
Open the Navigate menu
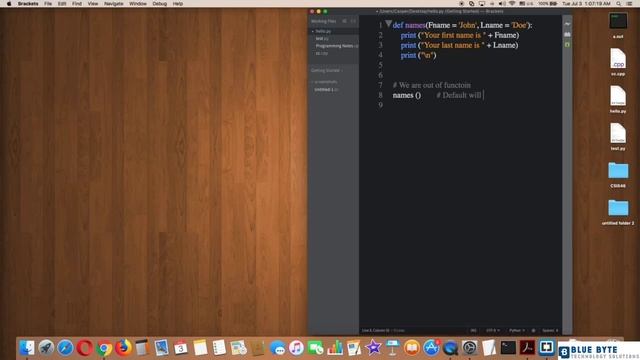click(x=113, y=4)
